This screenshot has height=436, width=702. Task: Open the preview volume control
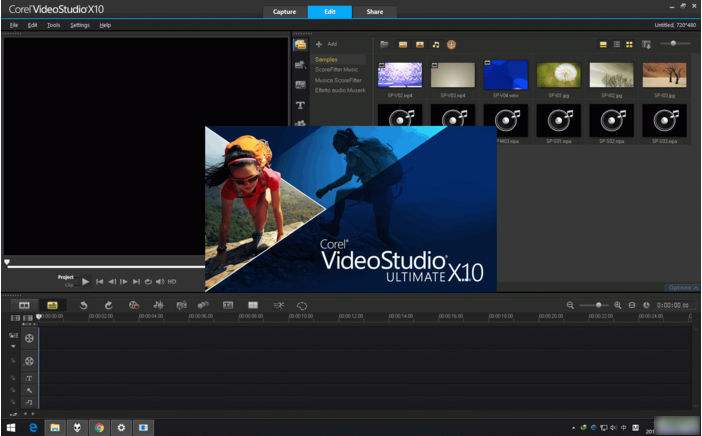(160, 282)
